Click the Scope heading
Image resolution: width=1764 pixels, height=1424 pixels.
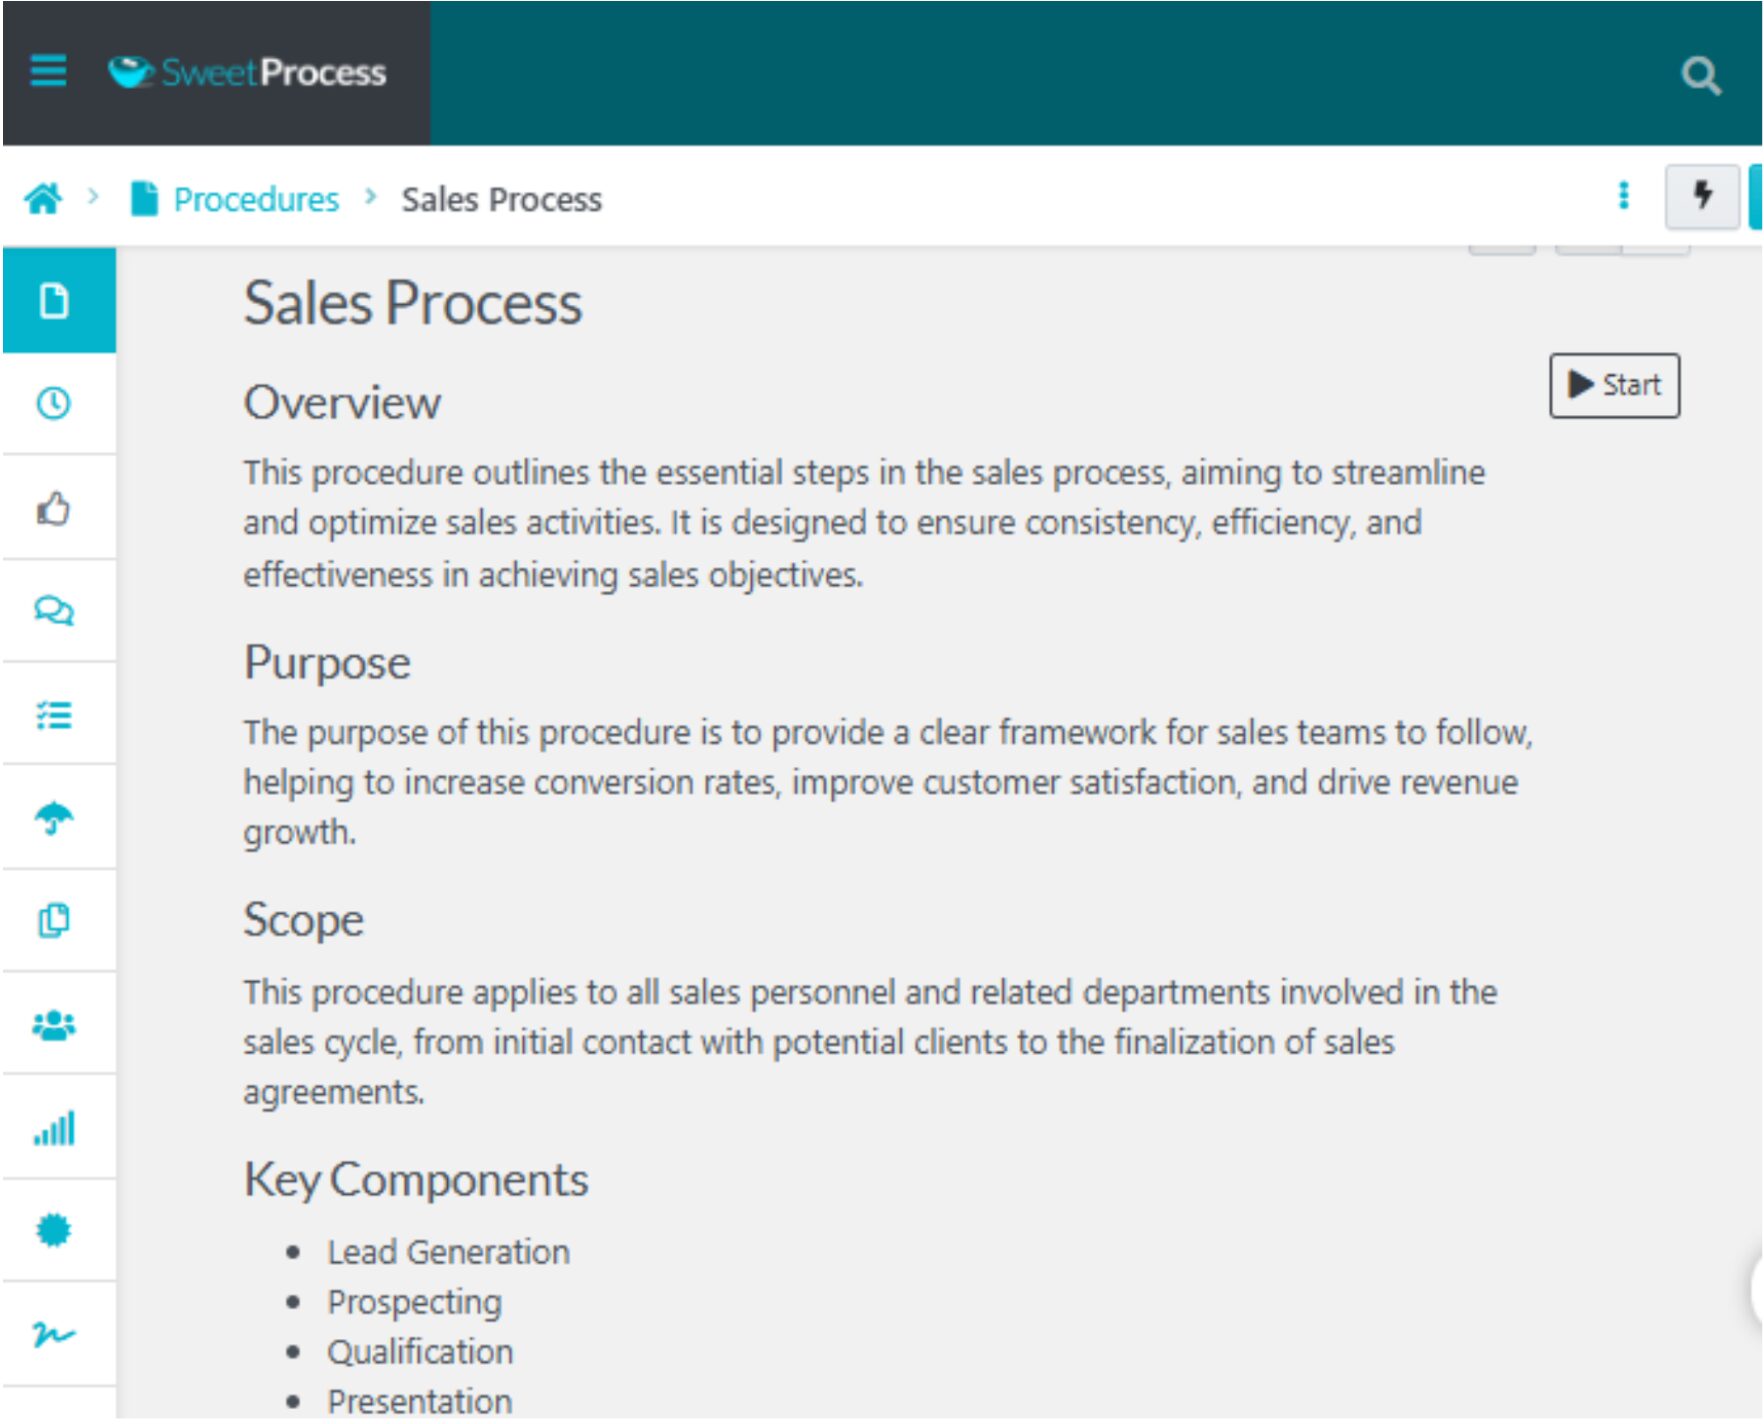click(x=304, y=920)
